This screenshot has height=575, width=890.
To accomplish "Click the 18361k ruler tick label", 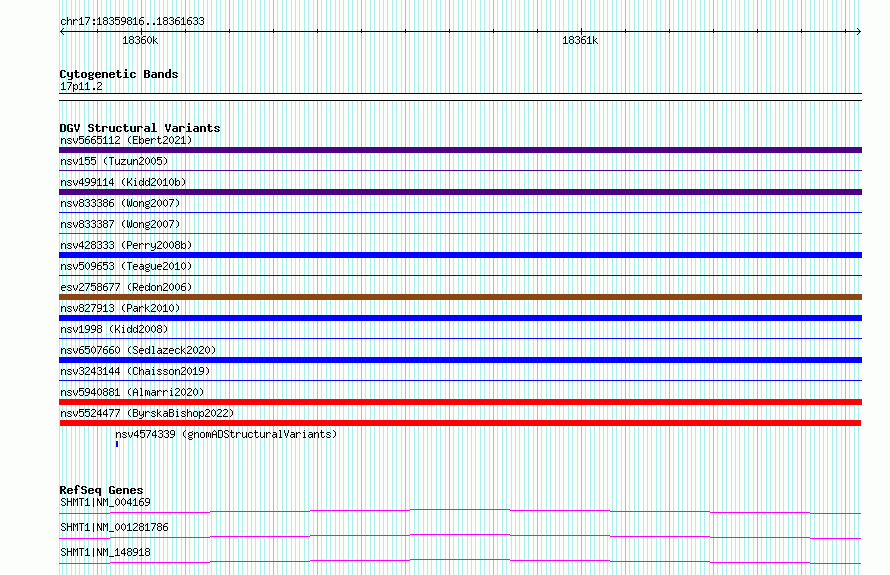I will 580,41.
